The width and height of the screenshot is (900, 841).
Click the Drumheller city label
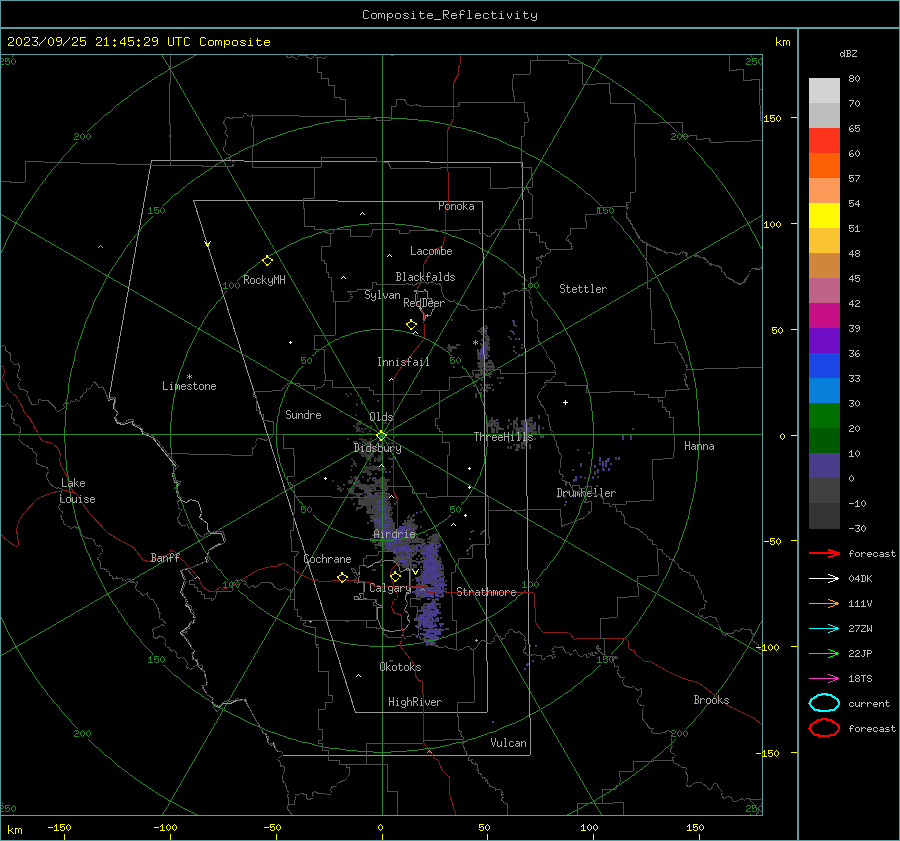tap(586, 493)
